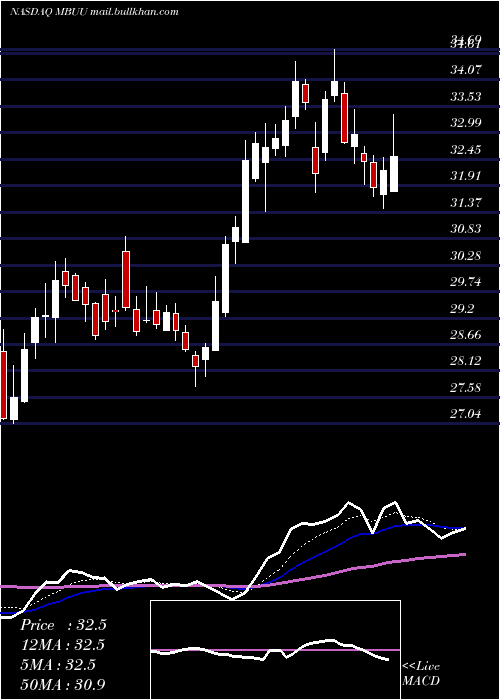Click the <<Live MACD label

pyautogui.click(x=421, y=673)
